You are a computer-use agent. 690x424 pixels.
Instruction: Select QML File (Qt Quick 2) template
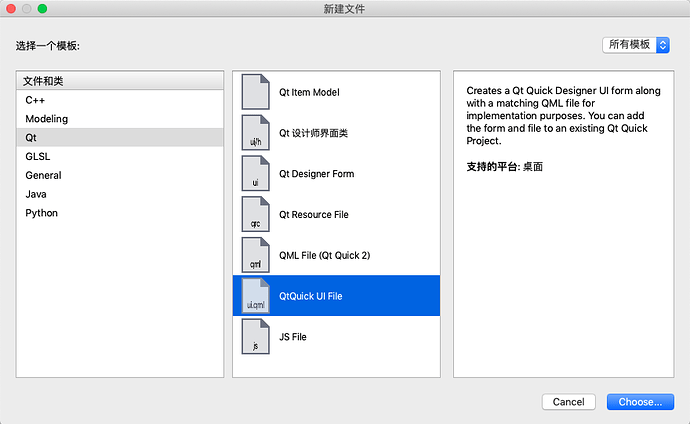pyautogui.click(x=336, y=255)
